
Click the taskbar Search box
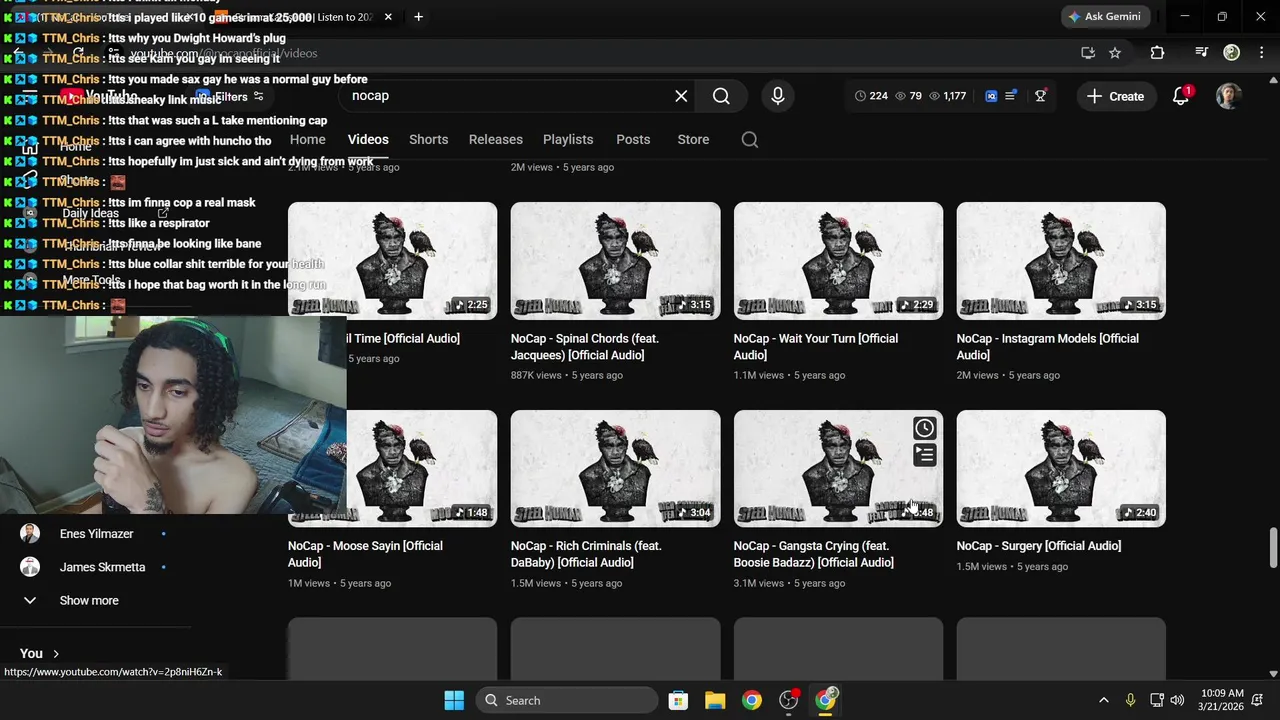point(567,700)
